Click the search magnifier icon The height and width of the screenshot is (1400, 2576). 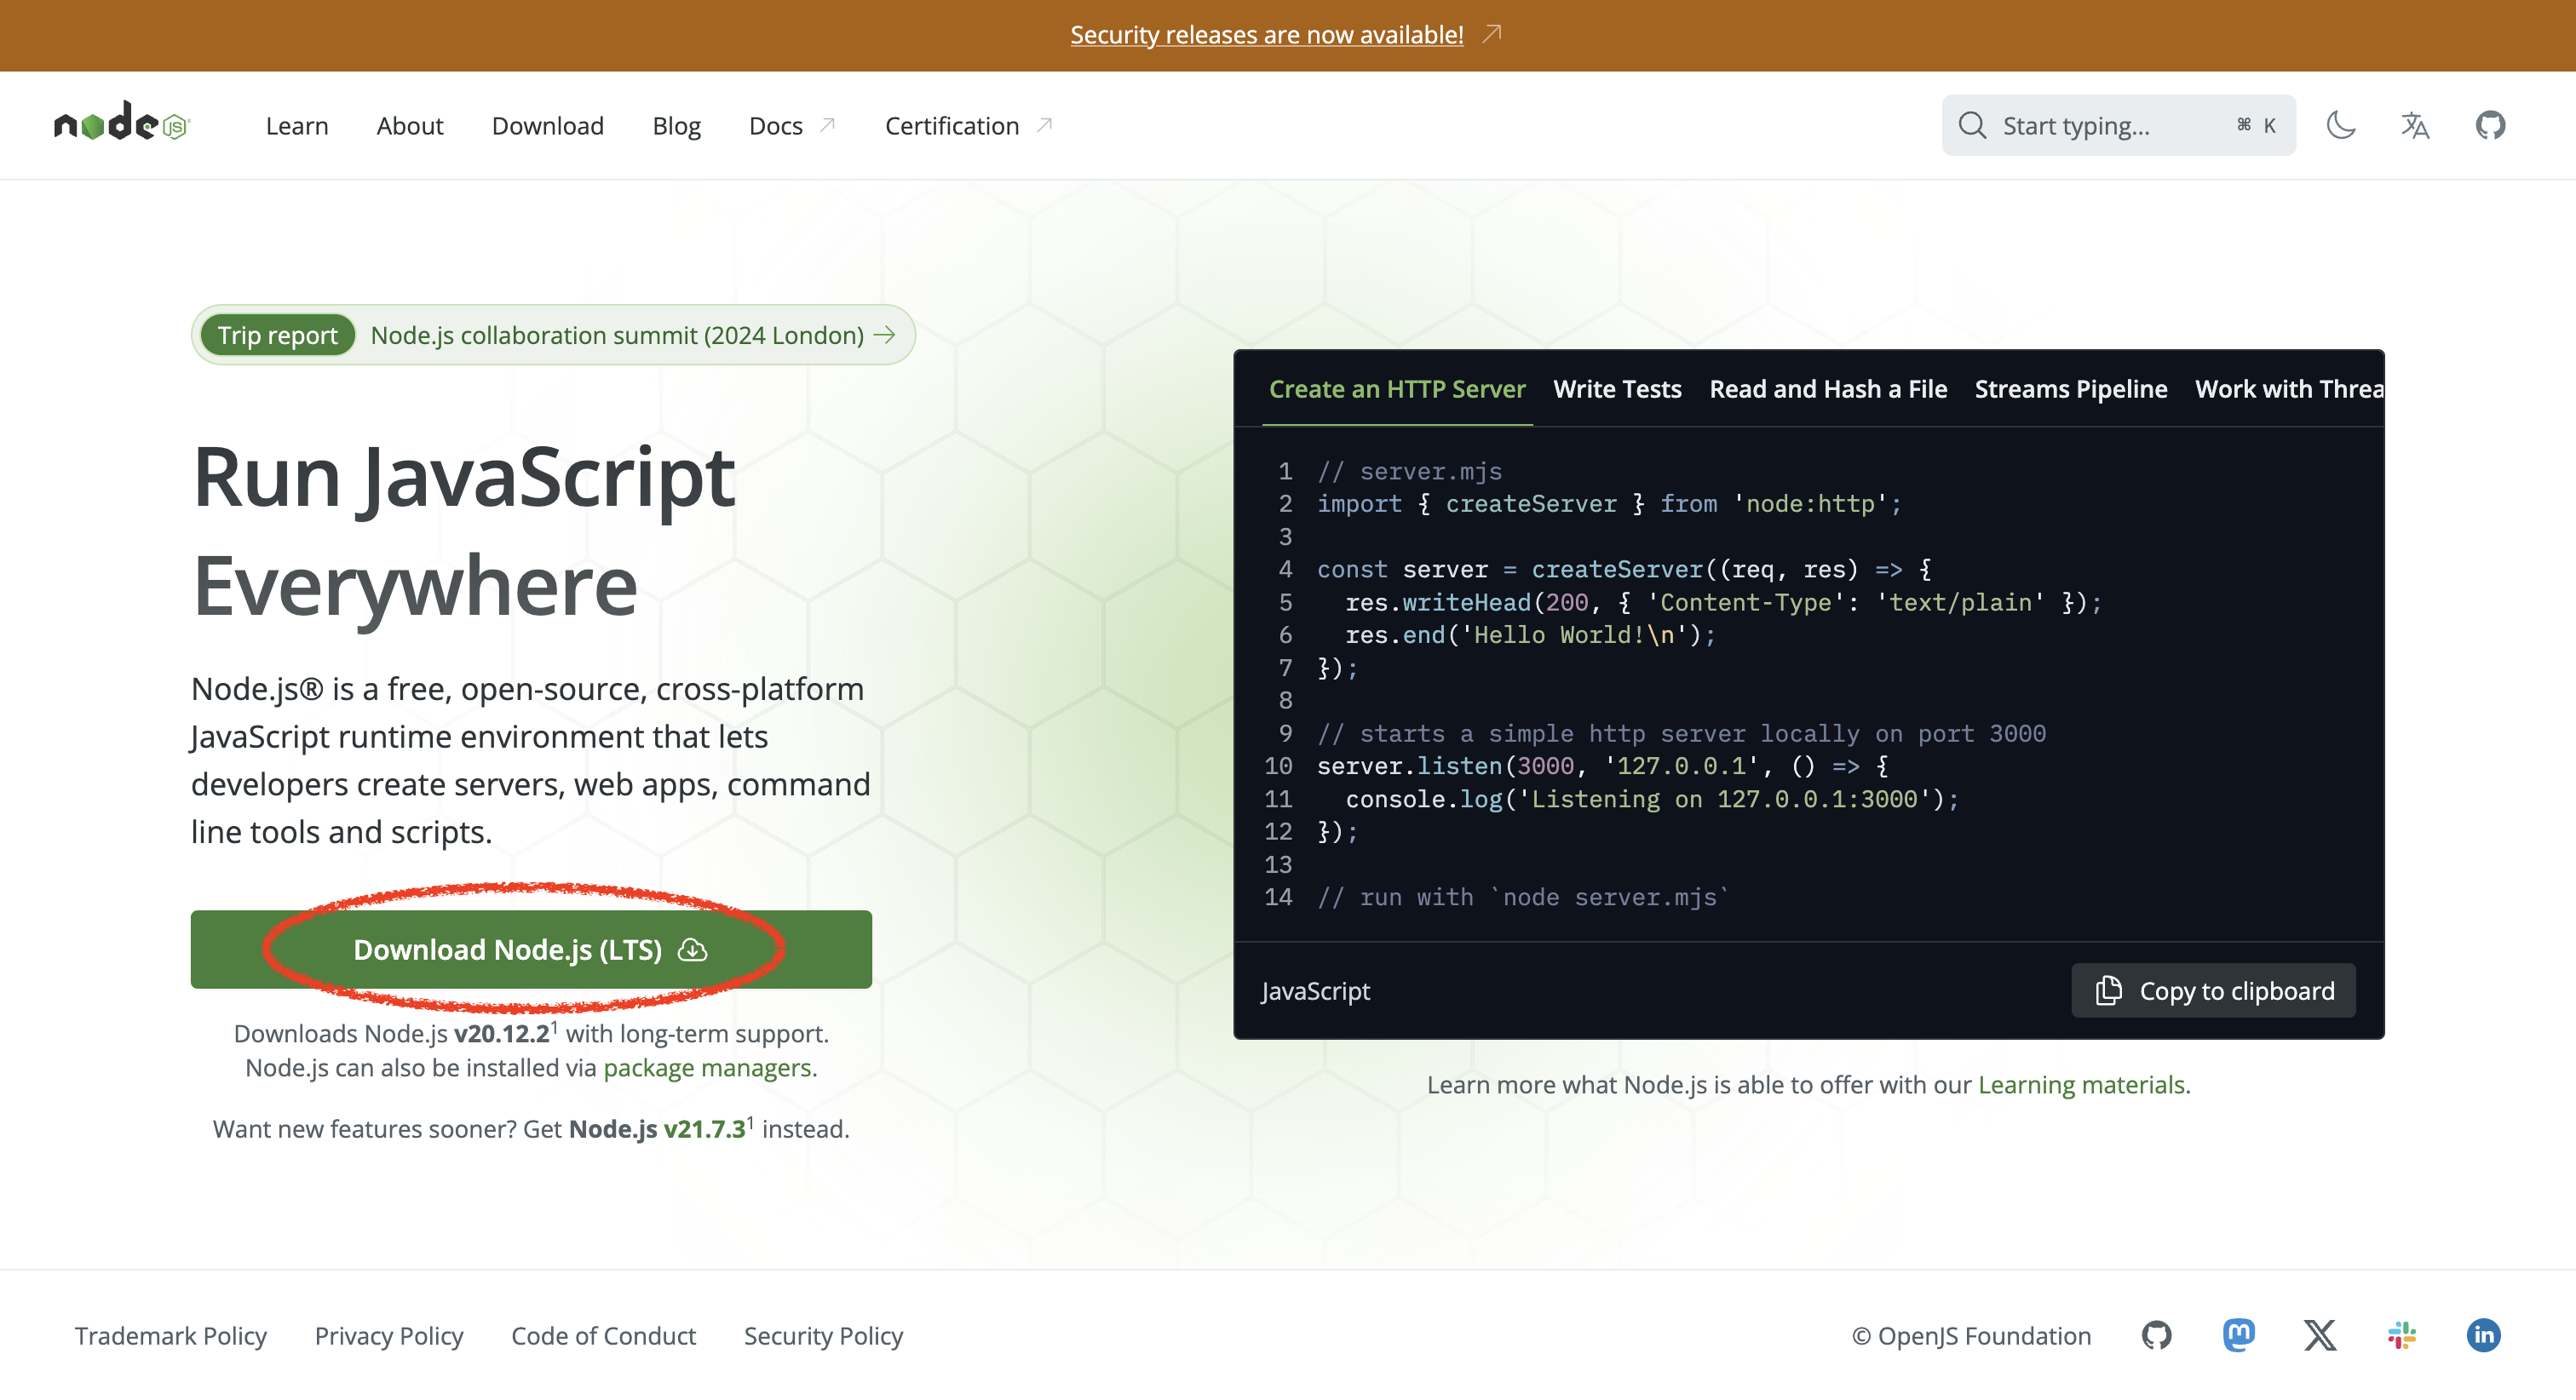tap(1972, 125)
